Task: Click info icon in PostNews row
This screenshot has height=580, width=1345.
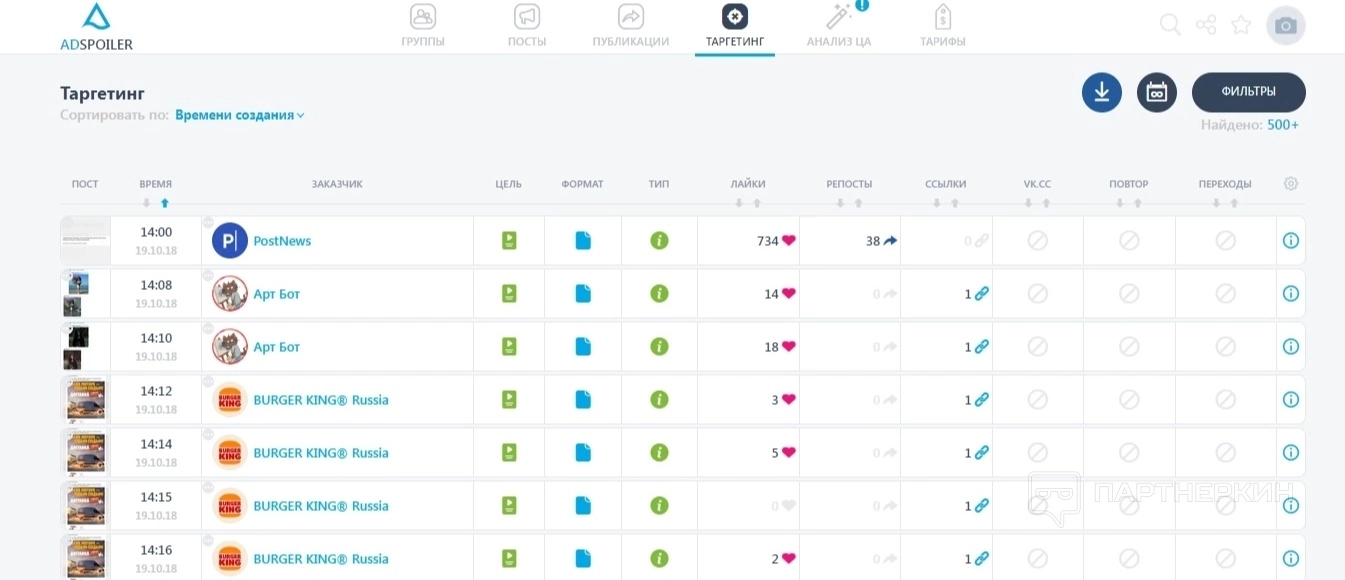Action: pyautogui.click(x=1290, y=240)
